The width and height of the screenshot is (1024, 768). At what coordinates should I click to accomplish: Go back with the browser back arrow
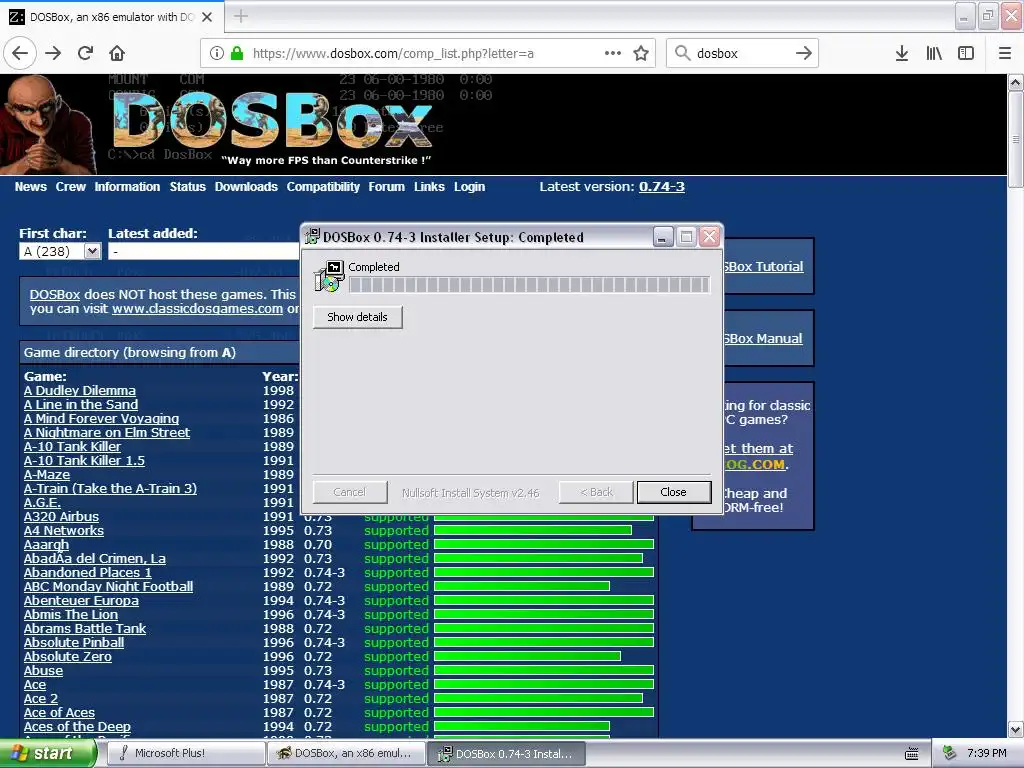coord(20,53)
